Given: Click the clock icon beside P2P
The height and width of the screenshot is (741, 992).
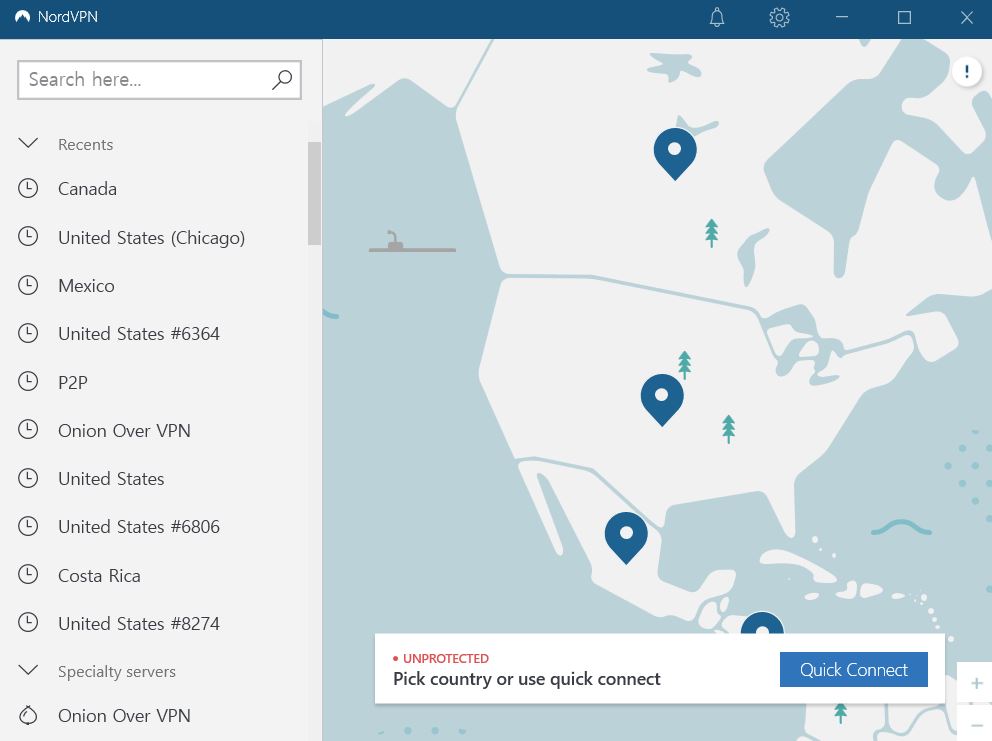Looking at the screenshot, I should (x=28, y=382).
